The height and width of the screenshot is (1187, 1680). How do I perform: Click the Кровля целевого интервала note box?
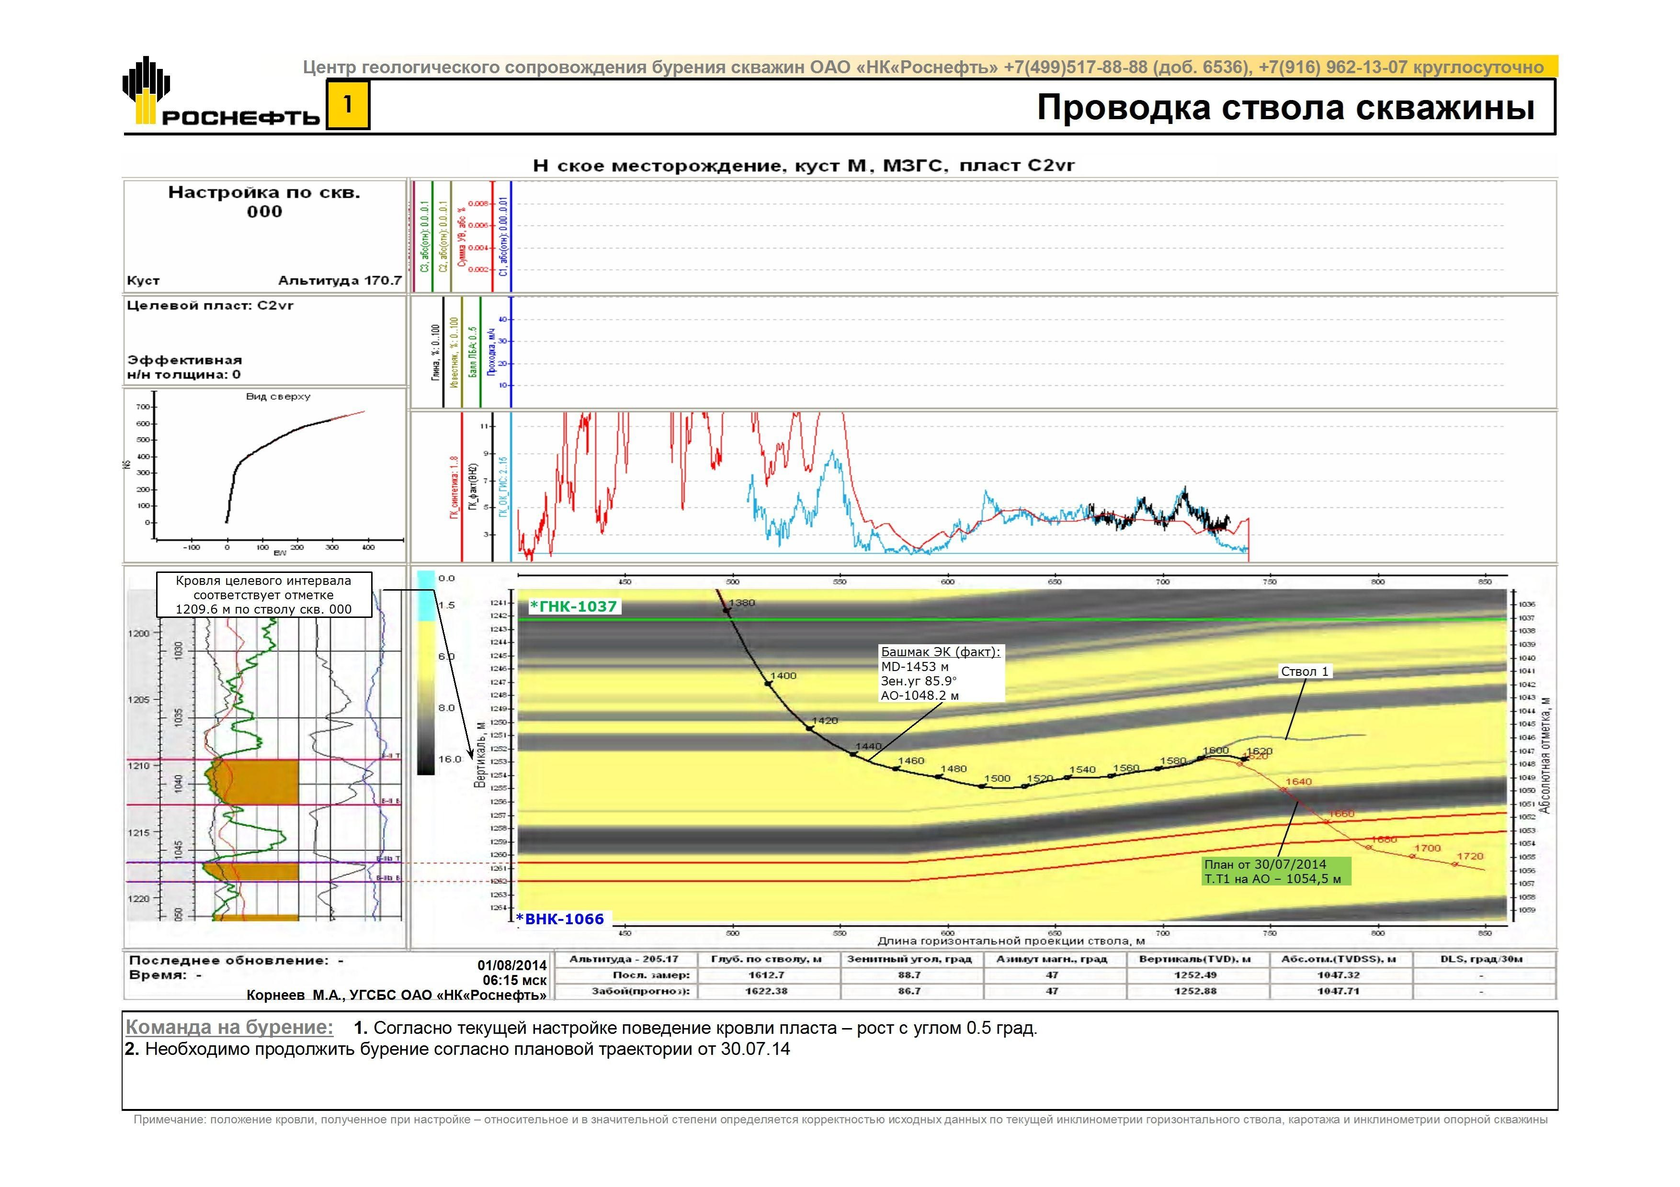(x=263, y=594)
